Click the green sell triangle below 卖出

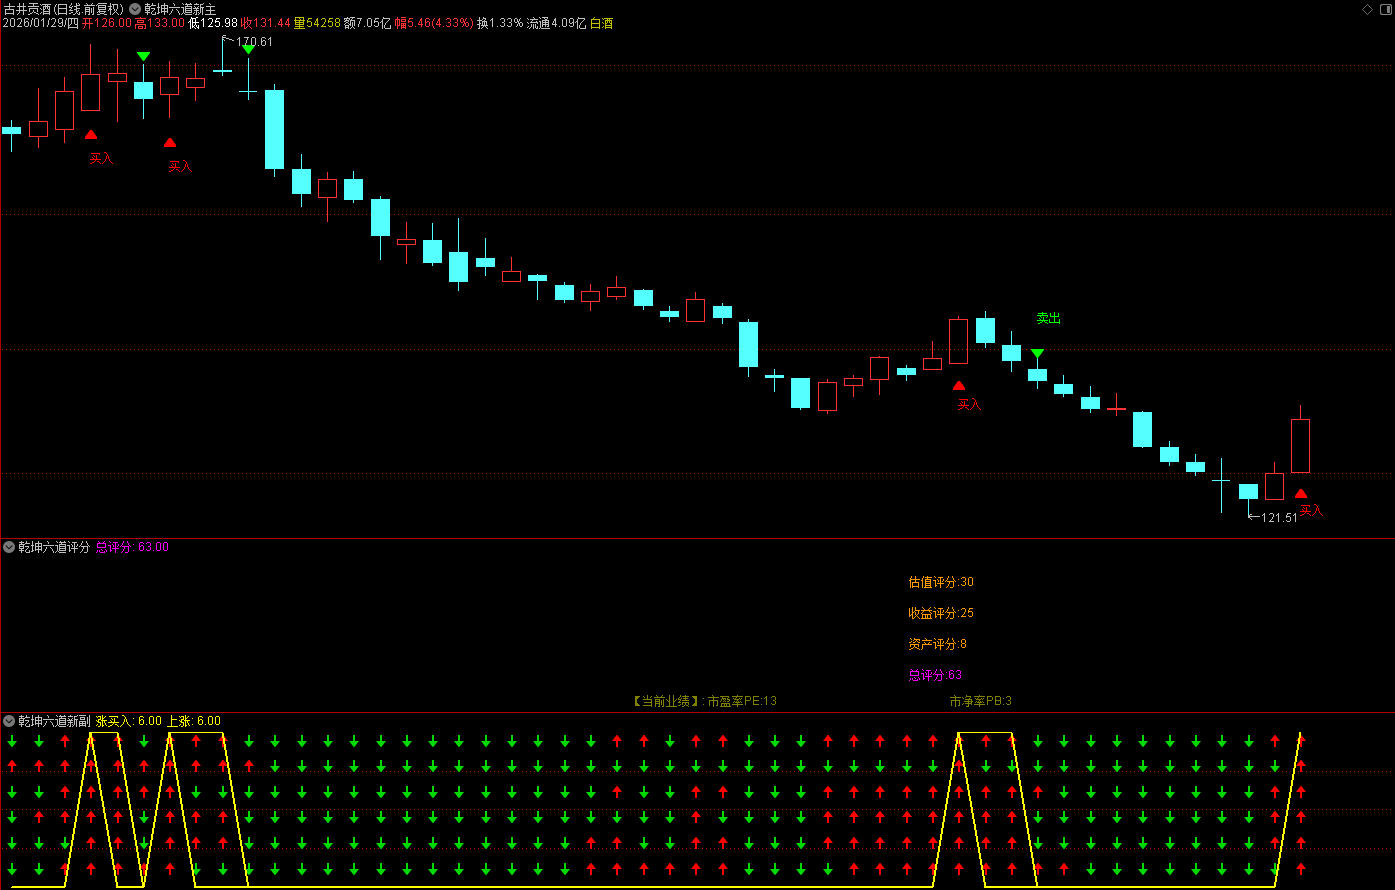pyautogui.click(x=1038, y=354)
